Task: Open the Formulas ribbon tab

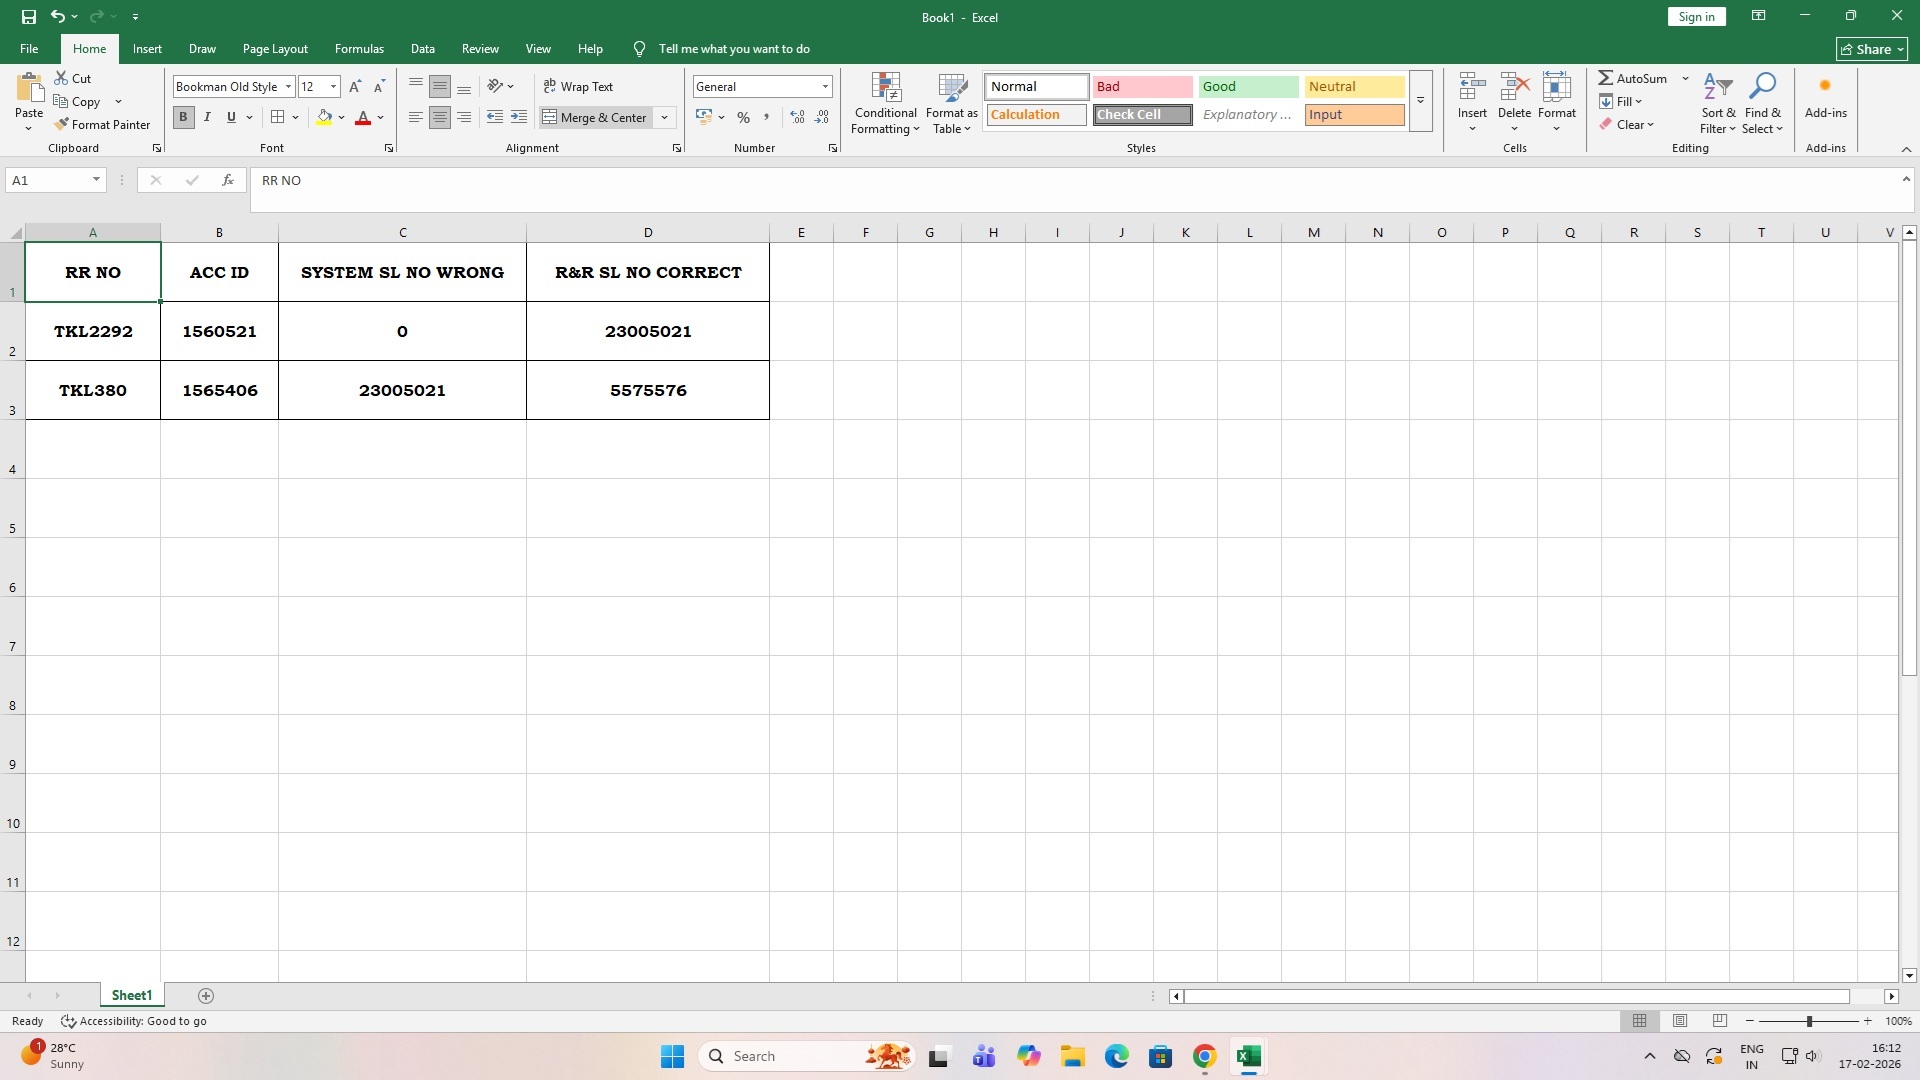Action: pos(359,48)
